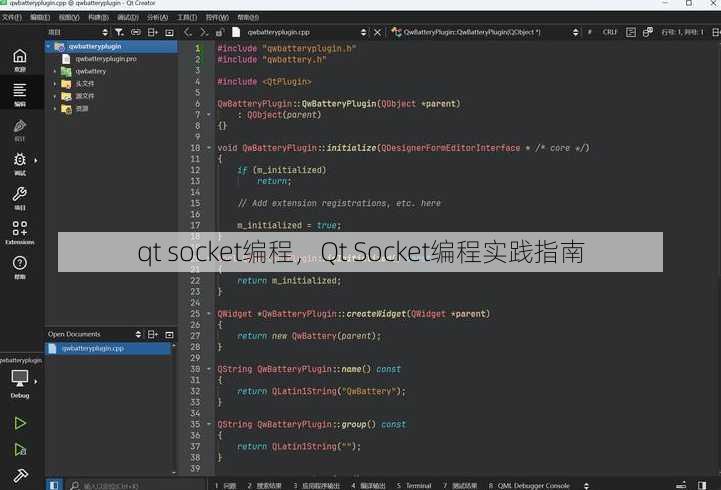721x490 pixels.
Task: Collapse the qwbatteryplugin root project node
Action: [49, 46]
